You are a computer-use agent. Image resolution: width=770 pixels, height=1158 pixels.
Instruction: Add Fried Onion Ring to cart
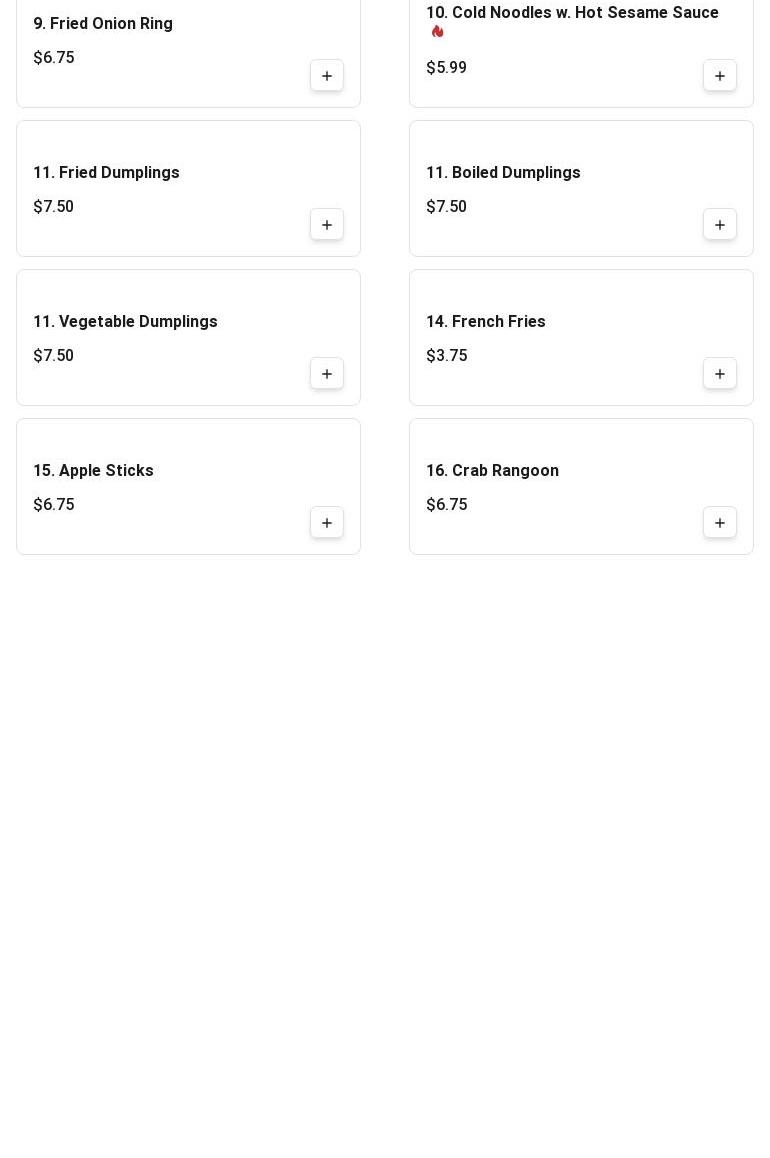[327, 76]
